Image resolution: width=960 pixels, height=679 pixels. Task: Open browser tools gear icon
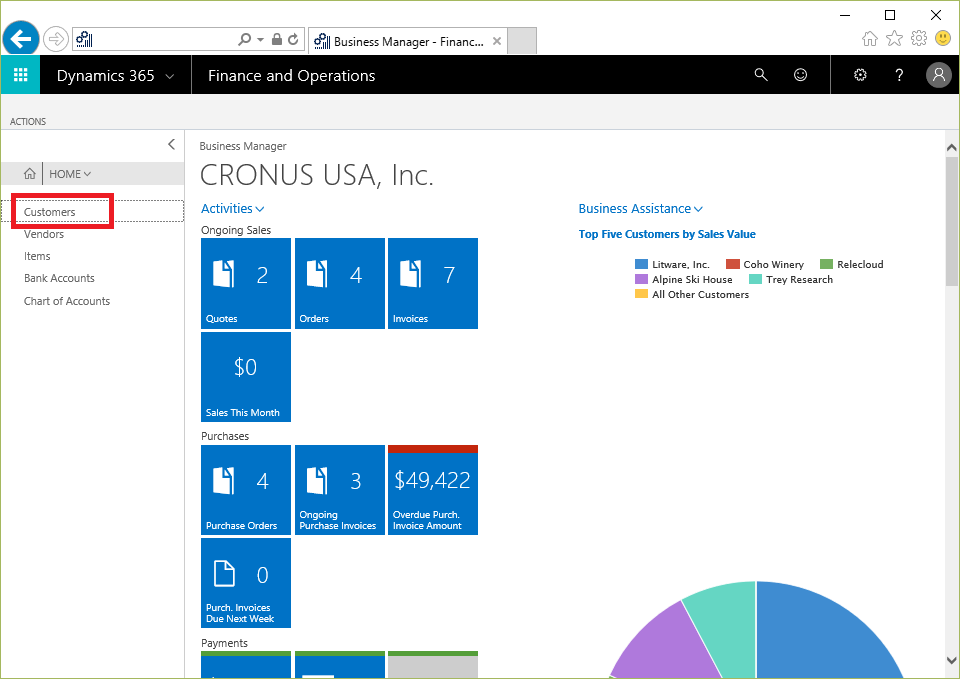919,39
